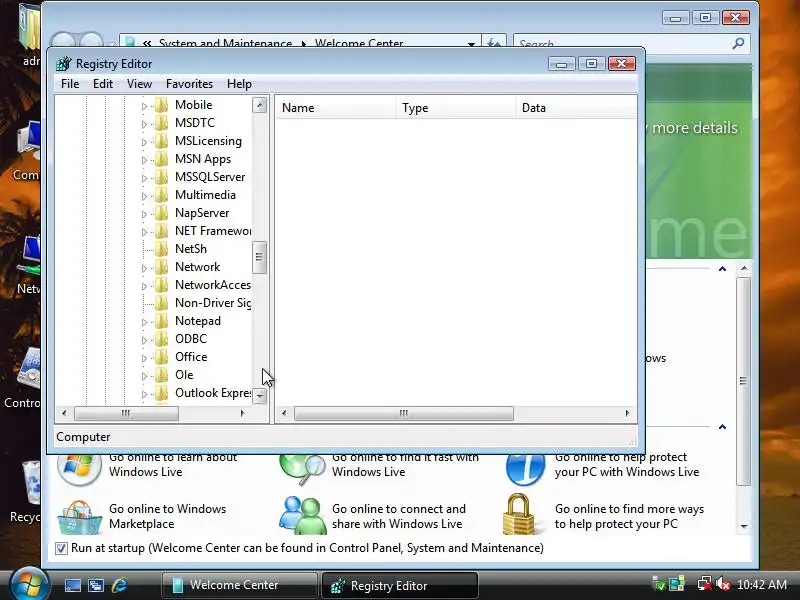The height and width of the screenshot is (600, 800).
Task: Click the tree pane vertical scrollbar thumb
Action: pyautogui.click(x=260, y=257)
